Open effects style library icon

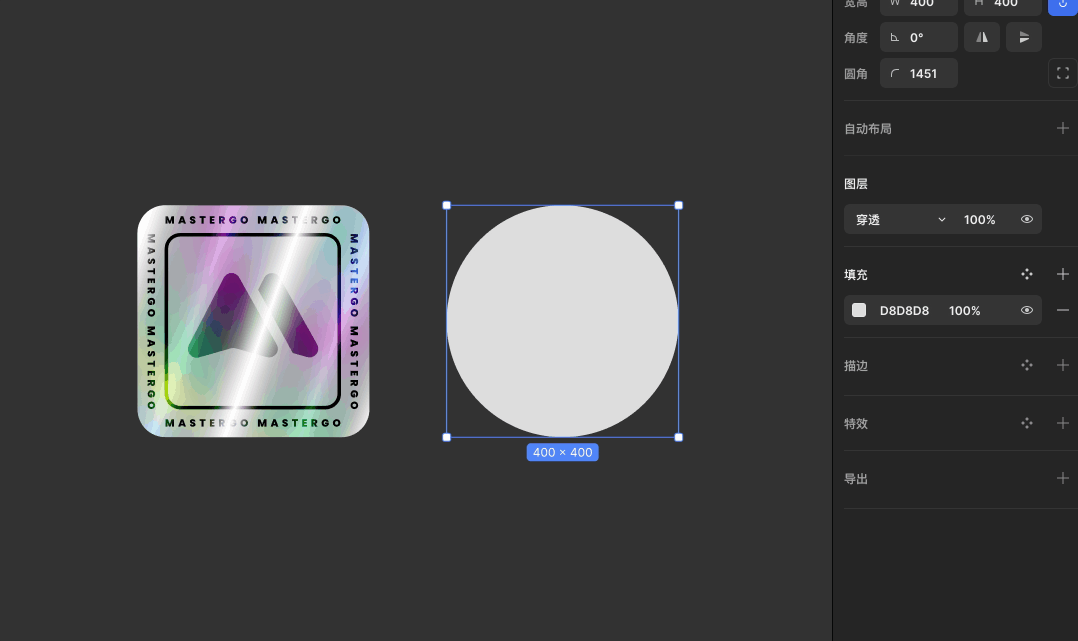1026,423
